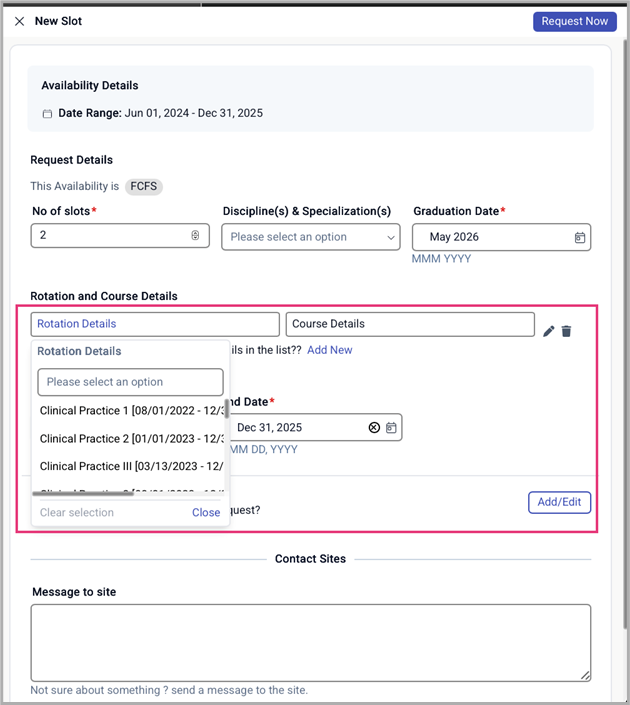Open the end date calendar icon
This screenshot has width=630, height=705.
coord(391,427)
